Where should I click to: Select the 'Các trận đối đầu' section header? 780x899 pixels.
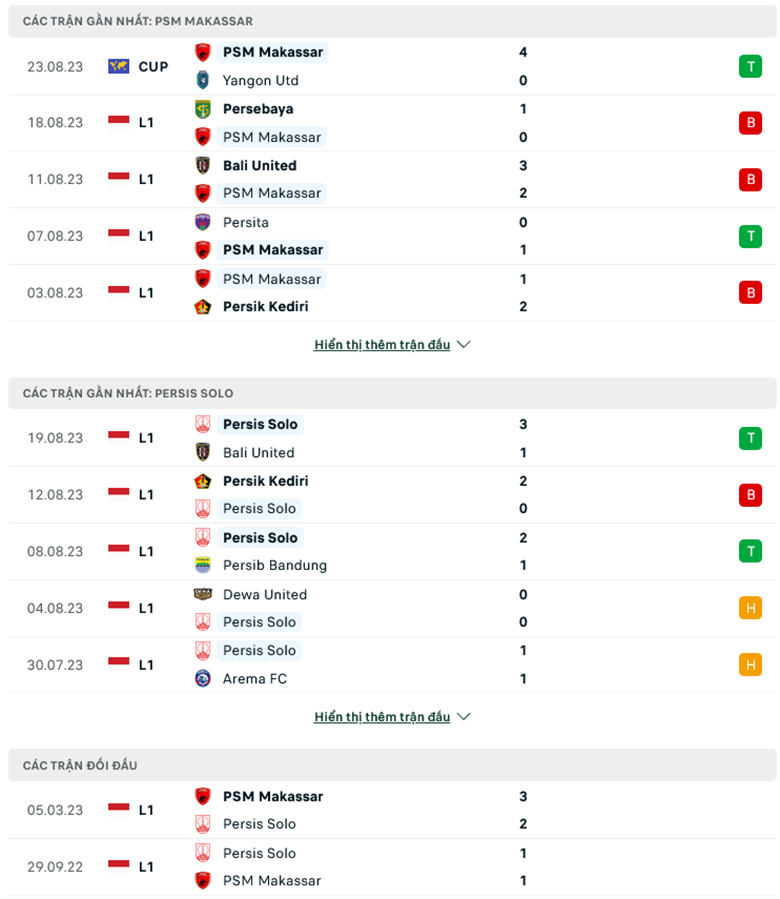80,765
